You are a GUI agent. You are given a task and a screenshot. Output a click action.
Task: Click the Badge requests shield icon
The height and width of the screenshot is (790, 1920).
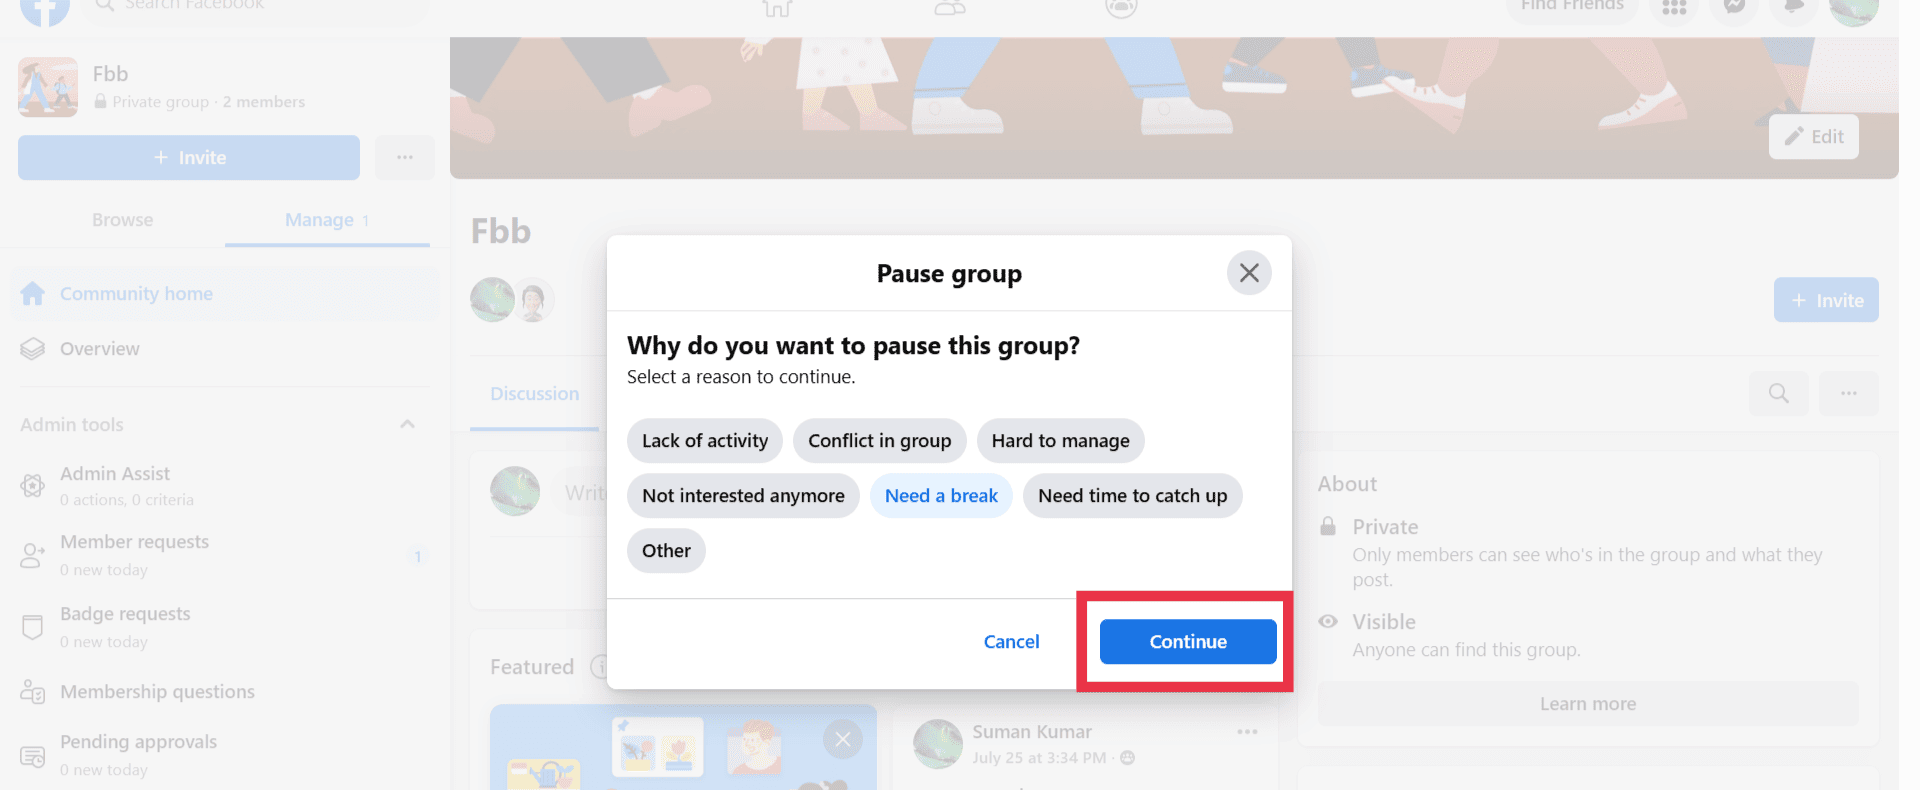pyautogui.click(x=33, y=627)
